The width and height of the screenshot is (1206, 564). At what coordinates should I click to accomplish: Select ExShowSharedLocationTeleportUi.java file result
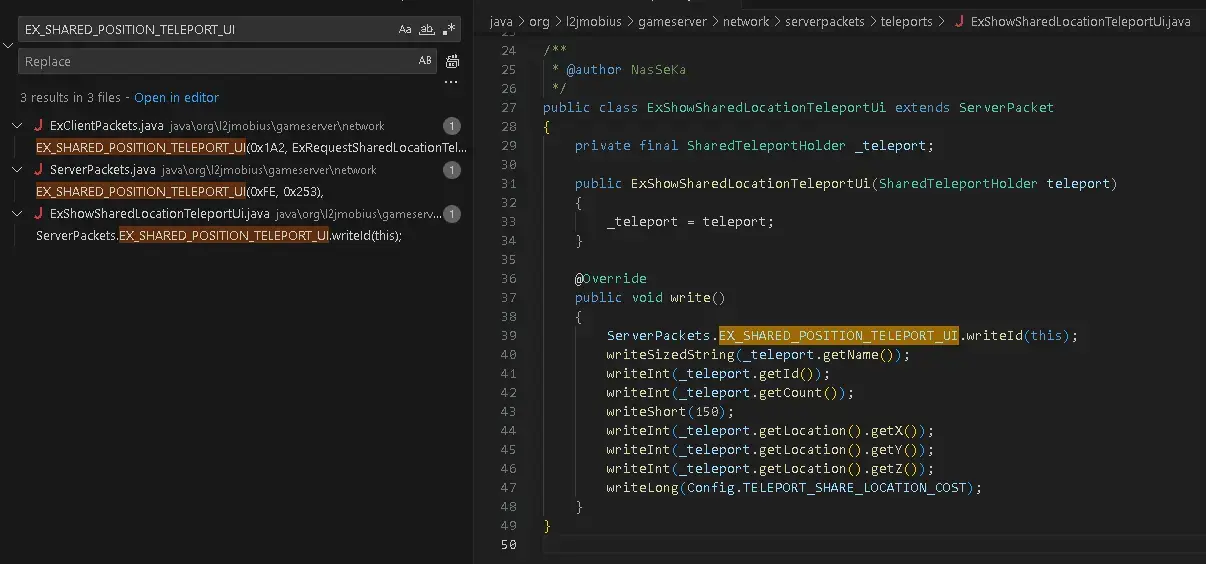coord(160,214)
